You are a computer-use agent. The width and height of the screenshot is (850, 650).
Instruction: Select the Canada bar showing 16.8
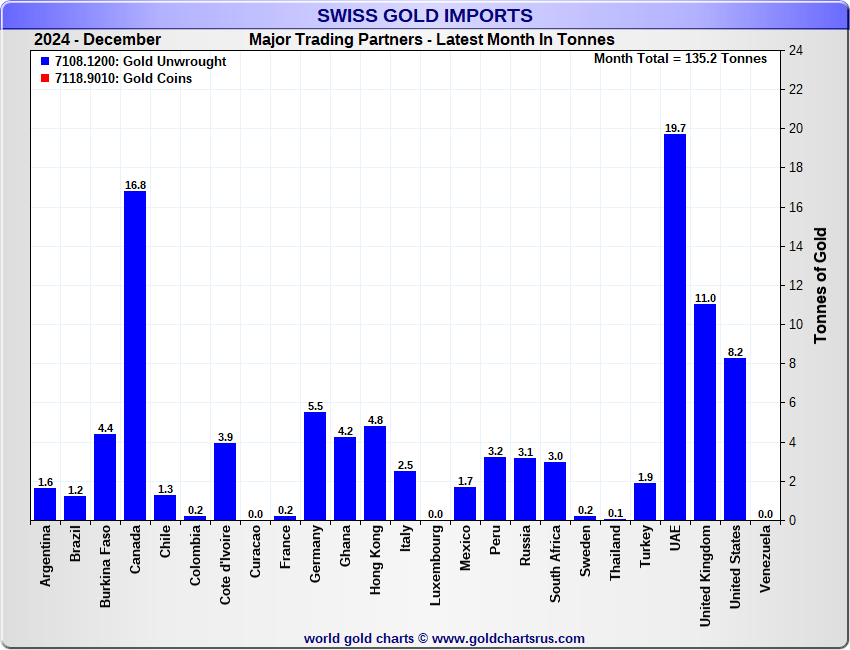(135, 355)
